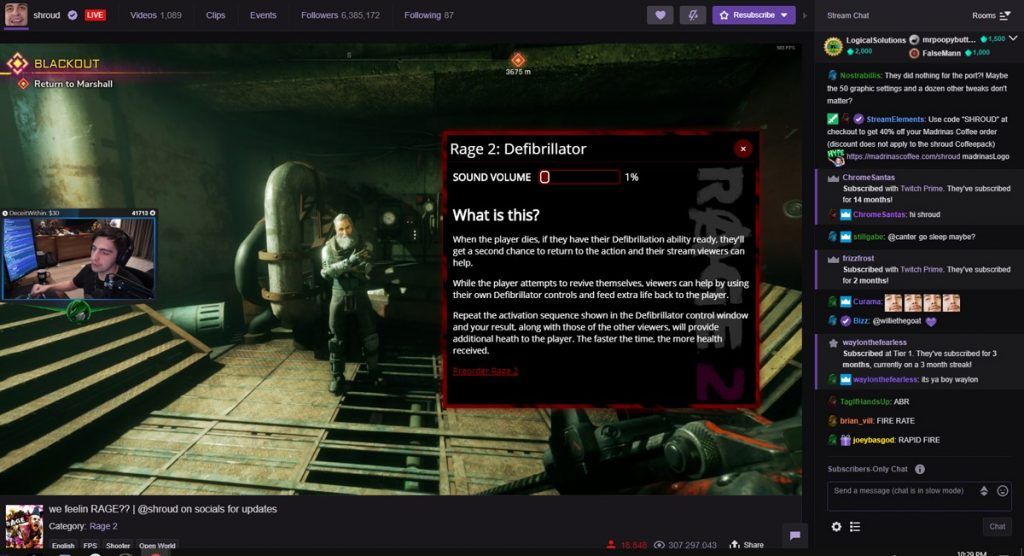Click the red LIVE badge
Screen dimensions: 1024x556
click(95, 15)
